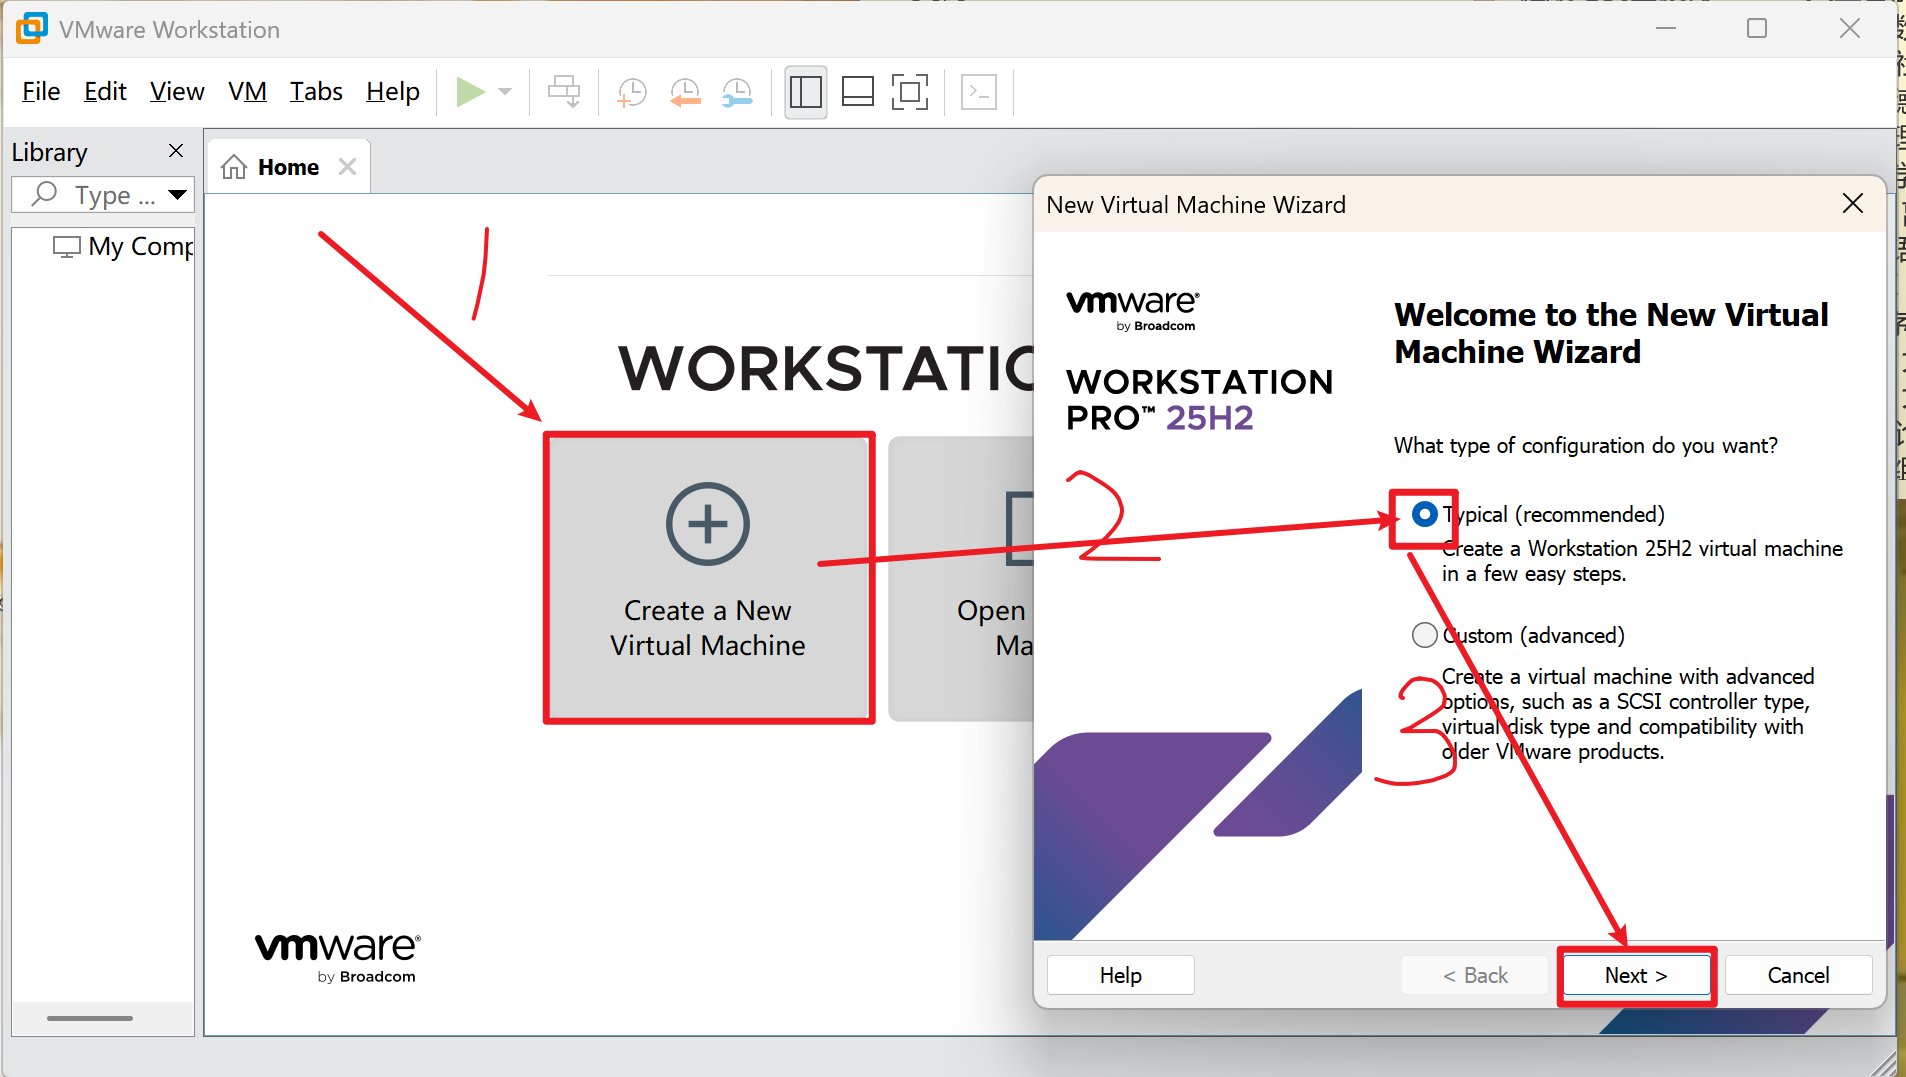The image size is (1906, 1077).
Task: Open the View menu
Action: pyautogui.click(x=177, y=92)
